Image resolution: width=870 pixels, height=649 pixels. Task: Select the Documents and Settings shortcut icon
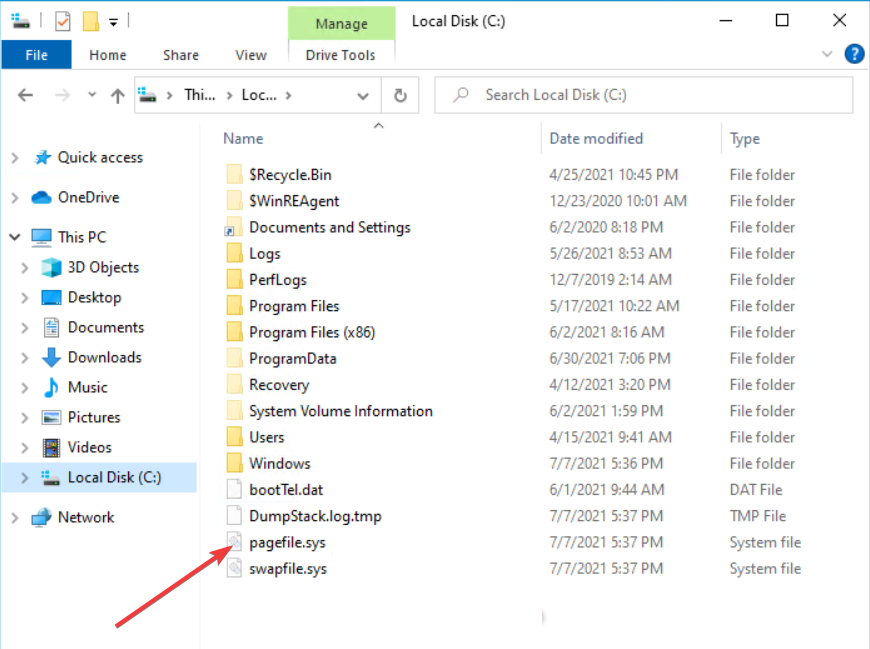pyautogui.click(x=234, y=227)
